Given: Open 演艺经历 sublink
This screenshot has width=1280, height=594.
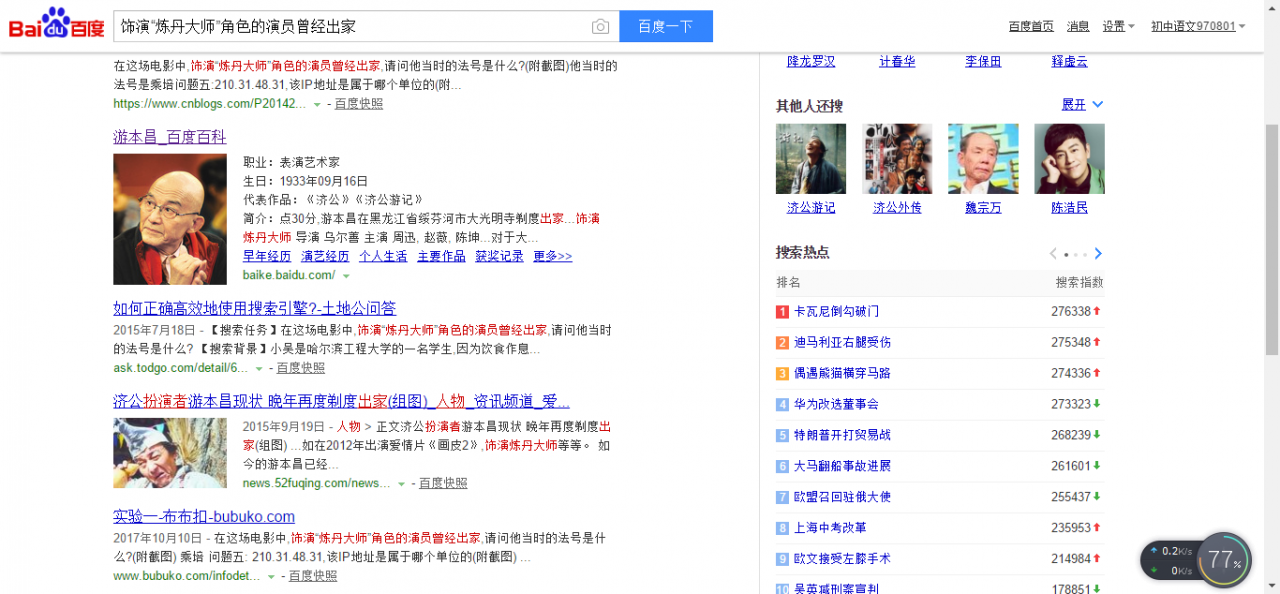Looking at the screenshot, I should pos(325,256).
